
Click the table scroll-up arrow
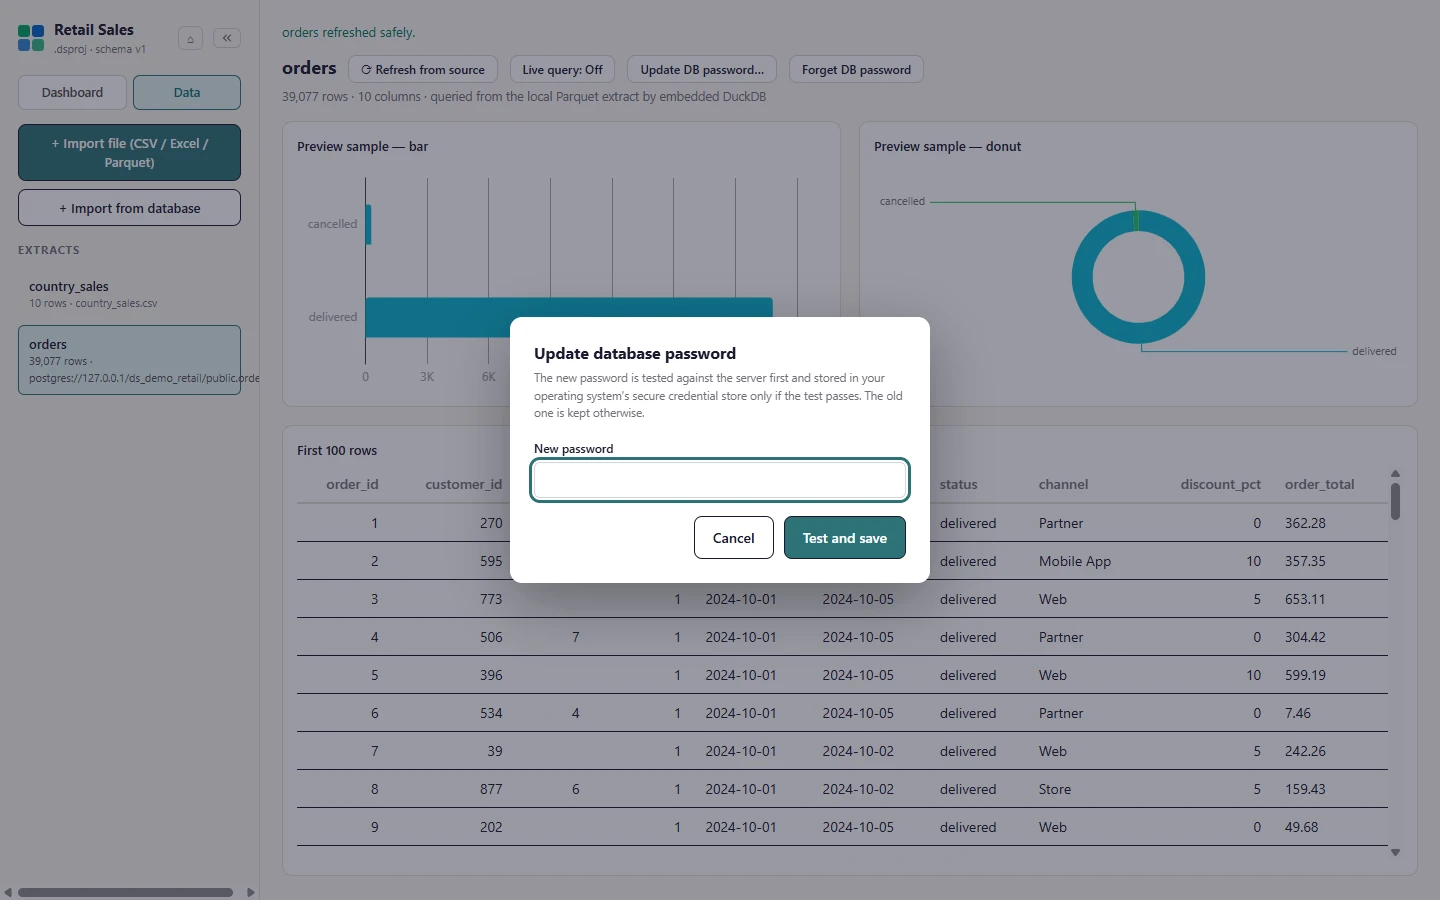(x=1395, y=474)
